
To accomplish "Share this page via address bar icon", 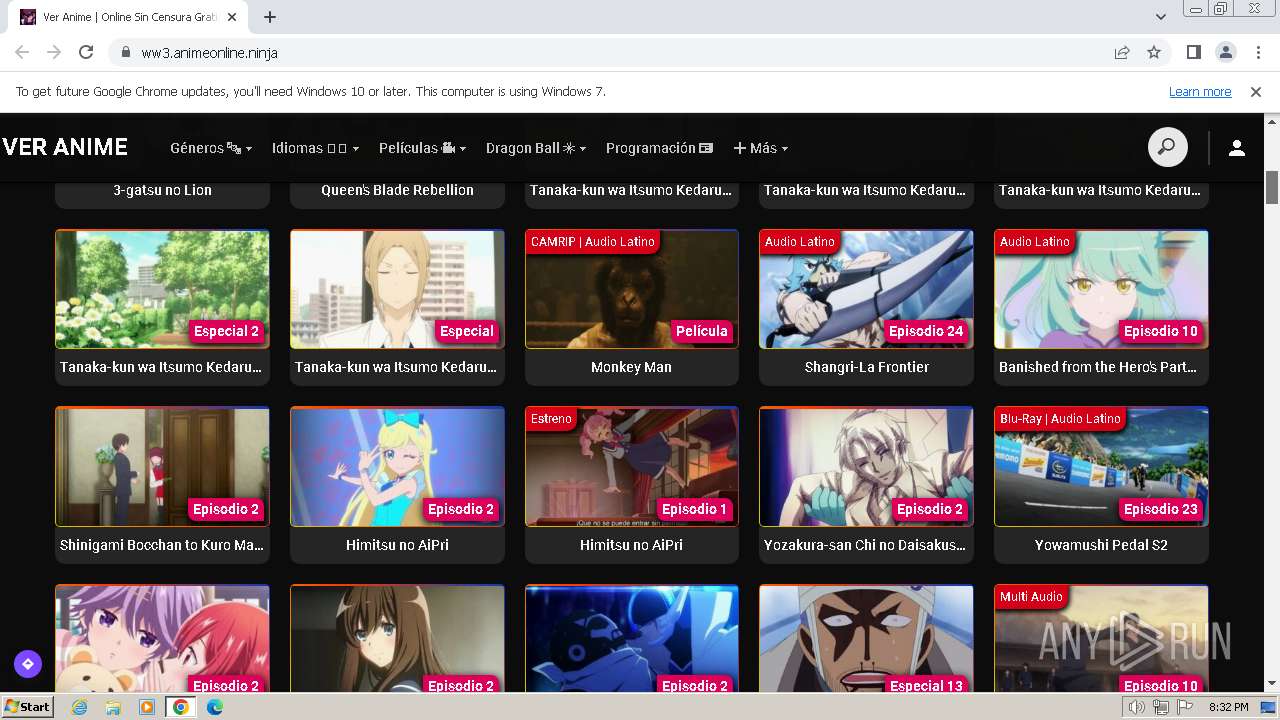I will 1122,52.
